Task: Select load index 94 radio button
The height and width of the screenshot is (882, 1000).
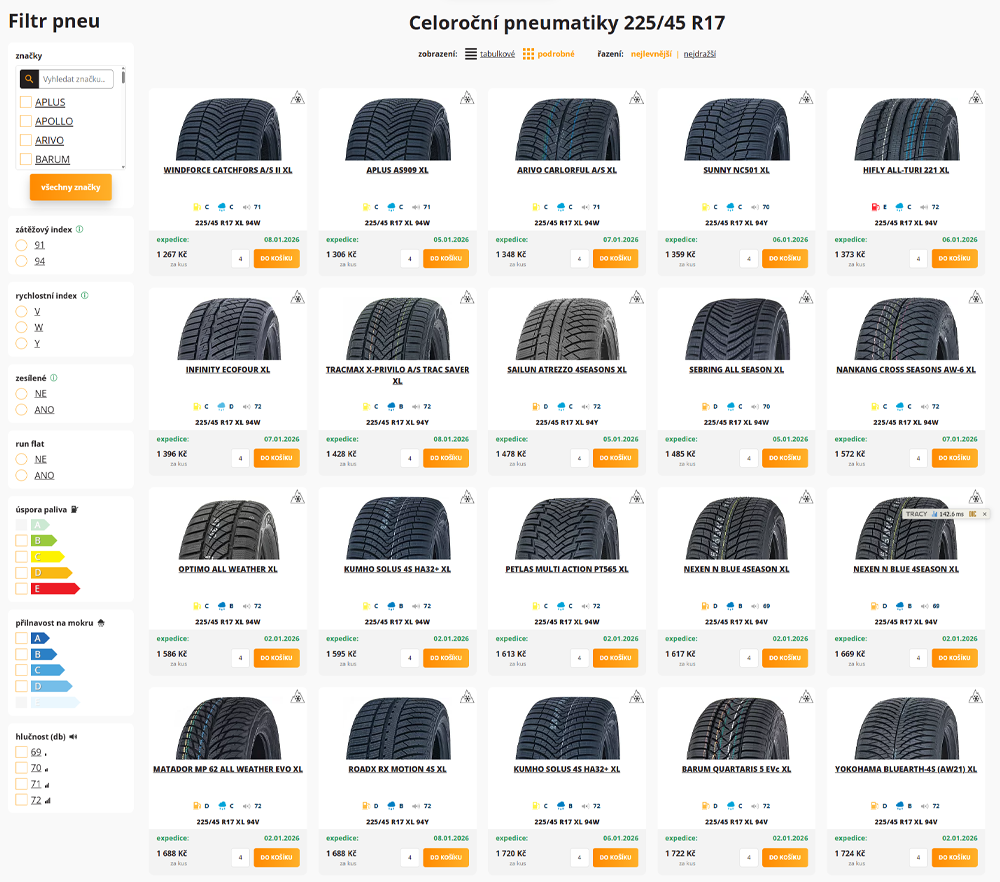Action: point(21,261)
